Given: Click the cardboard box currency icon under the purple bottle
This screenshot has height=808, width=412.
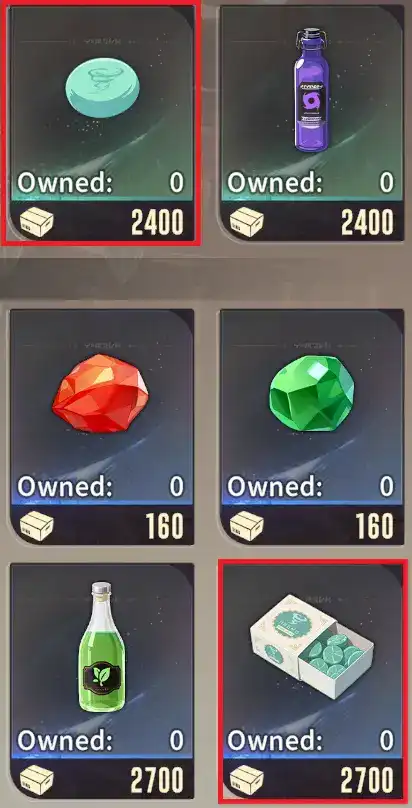Looking at the screenshot, I should tap(246, 223).
